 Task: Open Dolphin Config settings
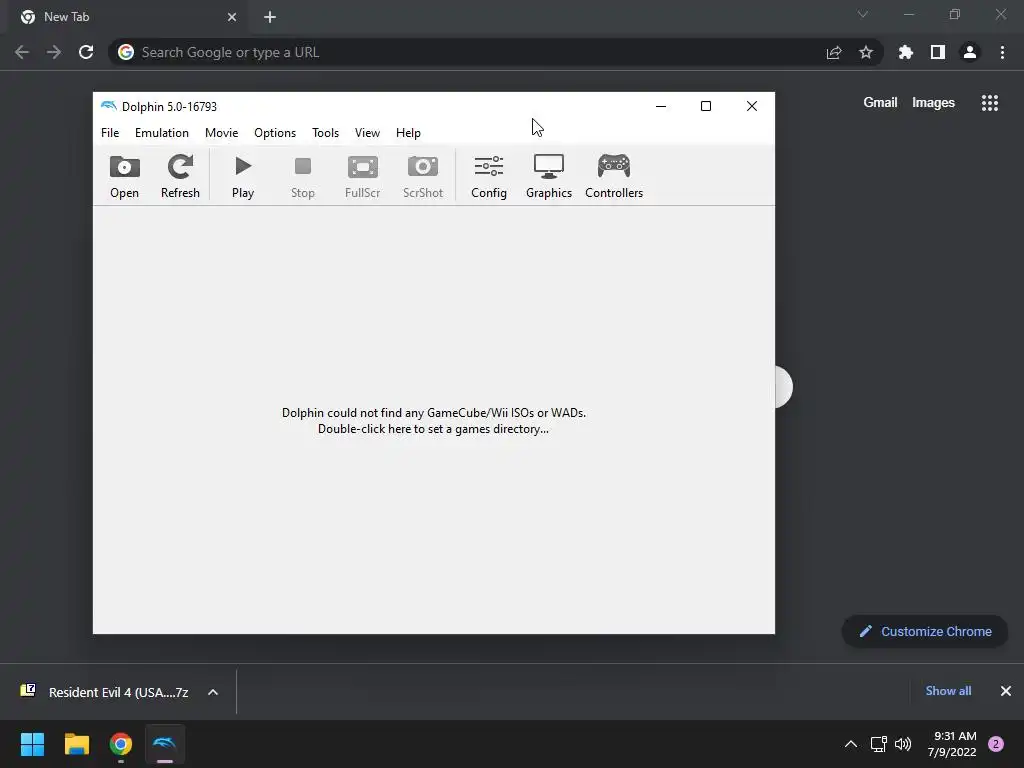click(x=488, y=176)
